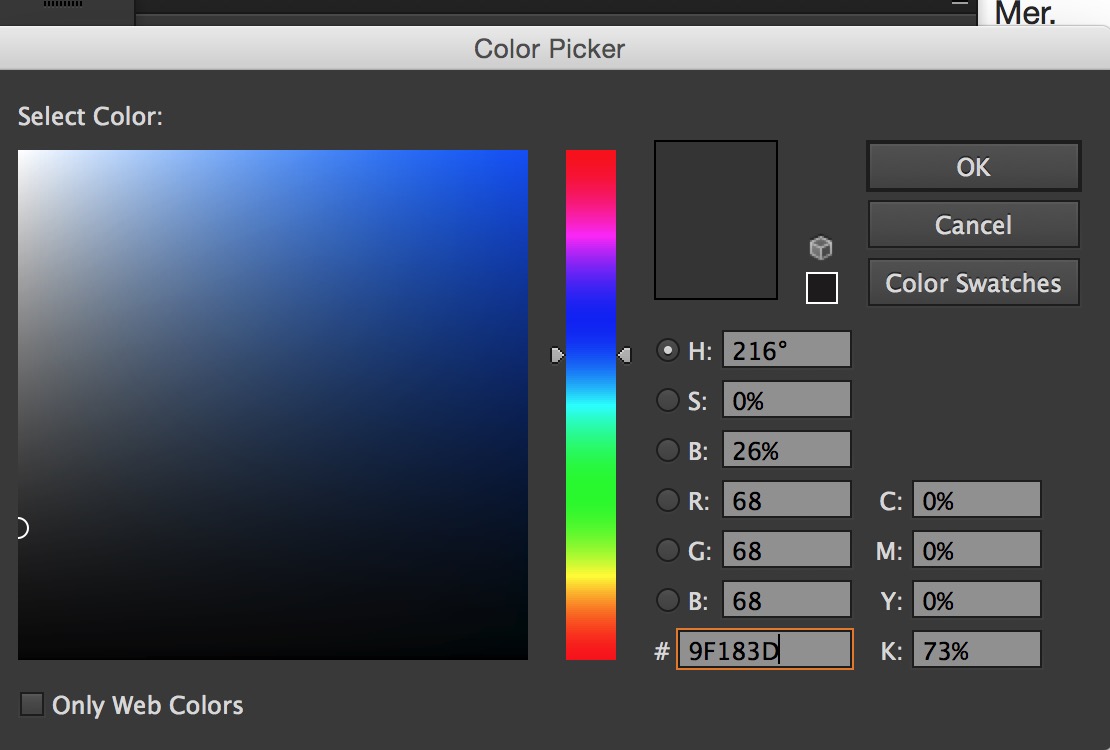Confirm the color with OK
Viewport: 1110px width, 750px height.
[973, 166]
